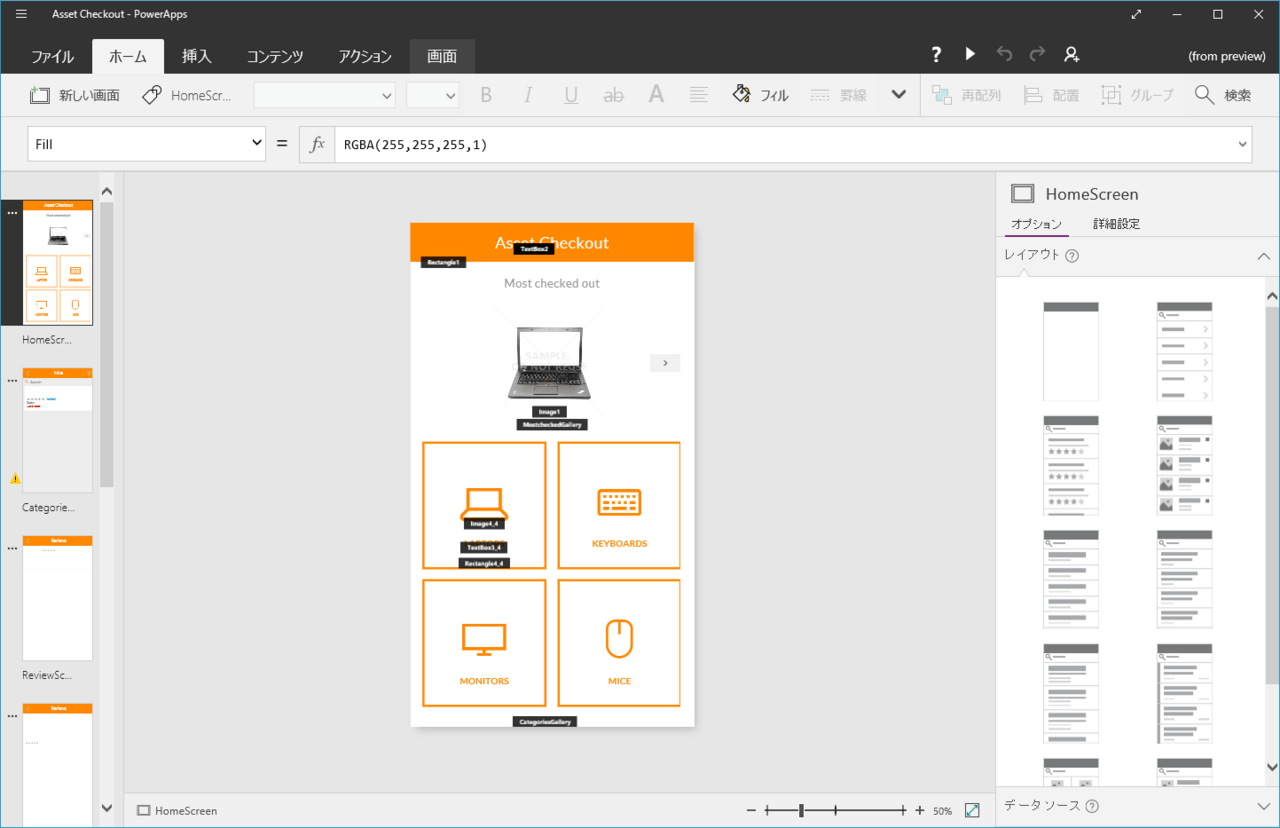
Task: Switch to the 詳細設定 tab
Action: 1116,224
